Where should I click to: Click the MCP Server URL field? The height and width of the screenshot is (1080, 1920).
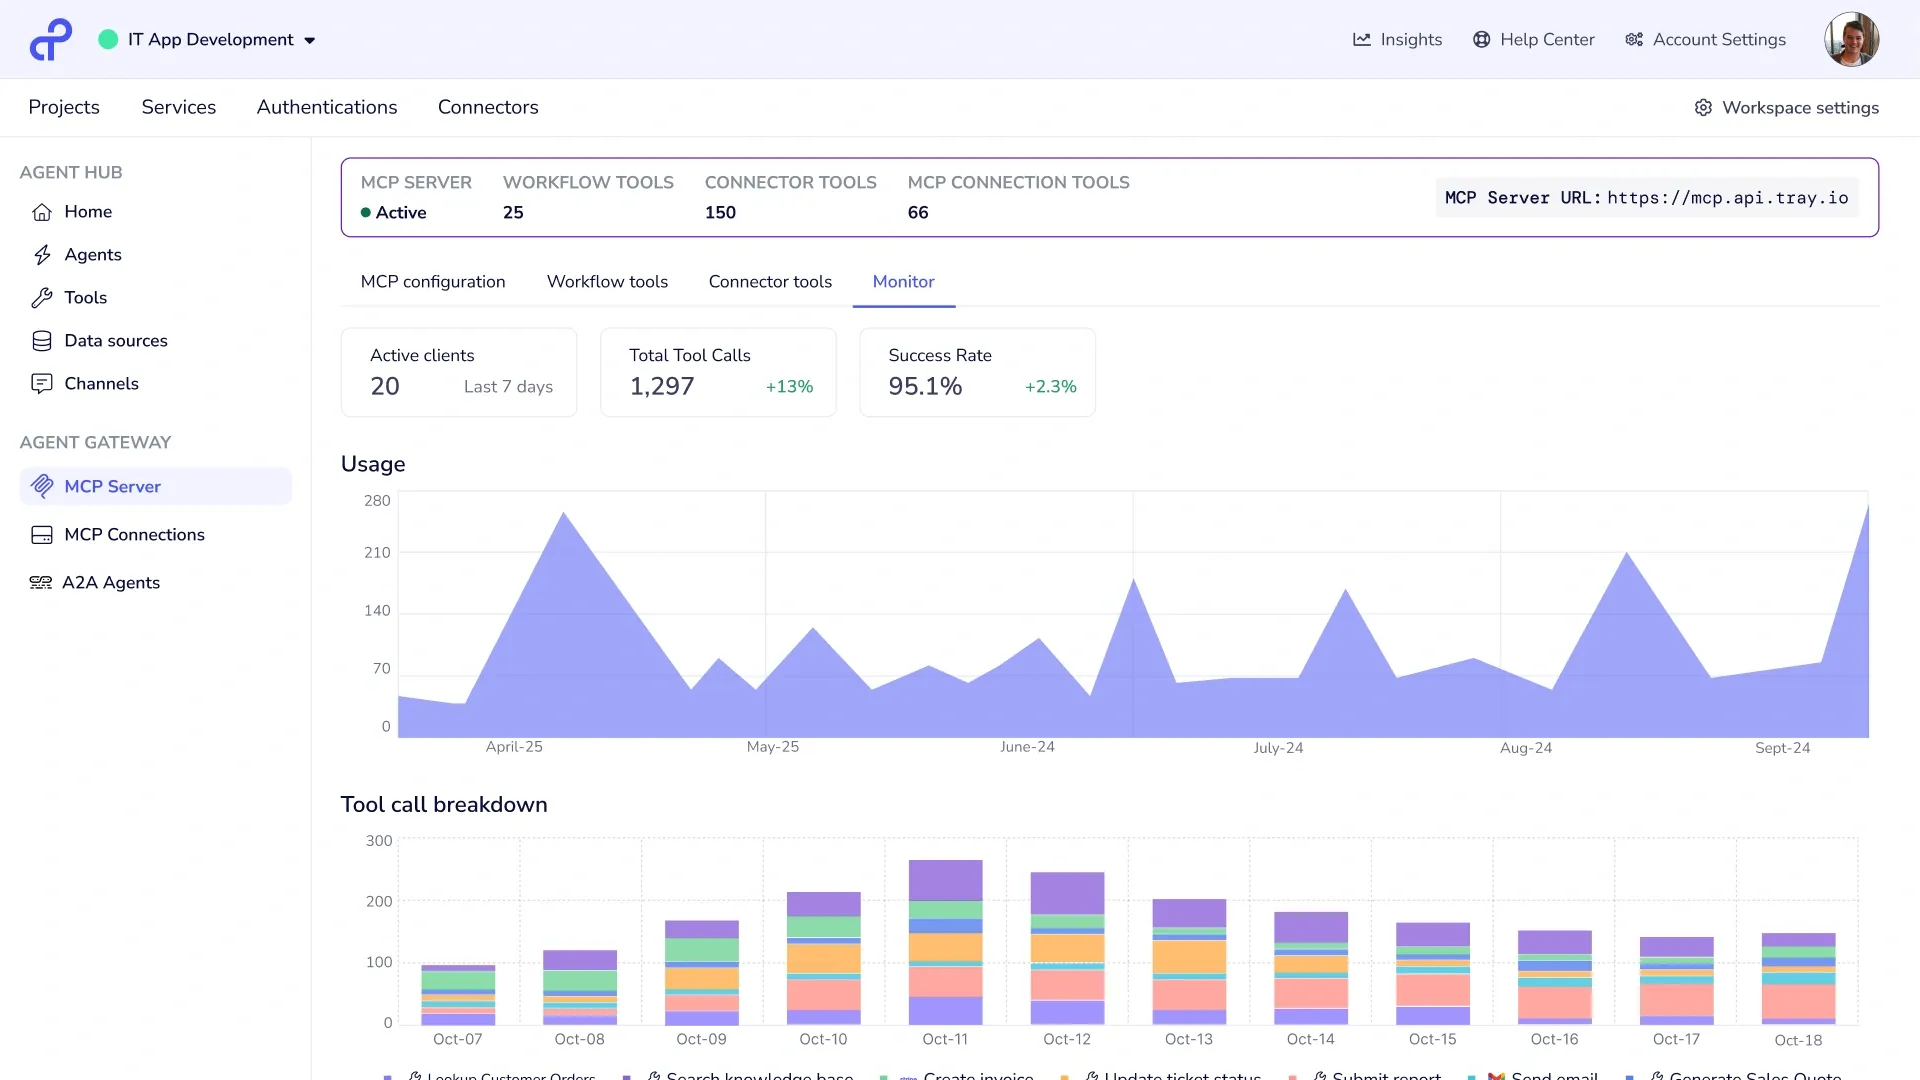(x=1647, y=198)
